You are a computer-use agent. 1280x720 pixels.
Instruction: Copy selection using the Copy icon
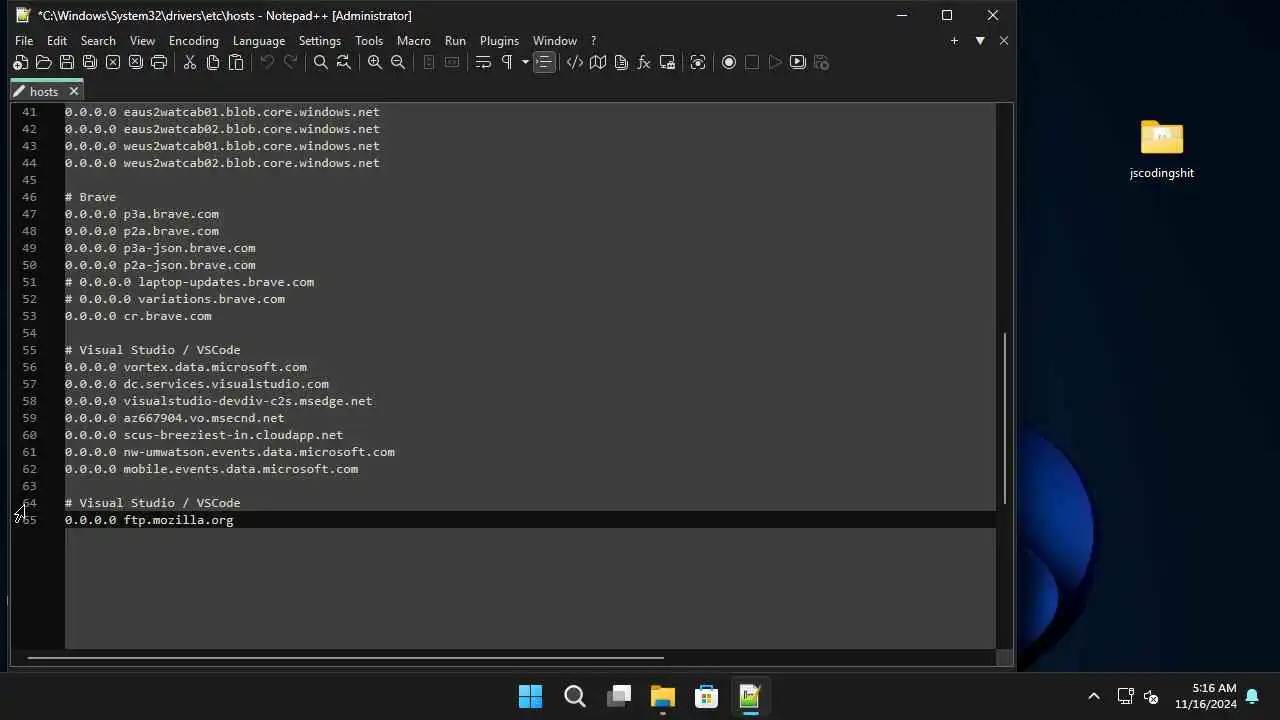(212, 62)
